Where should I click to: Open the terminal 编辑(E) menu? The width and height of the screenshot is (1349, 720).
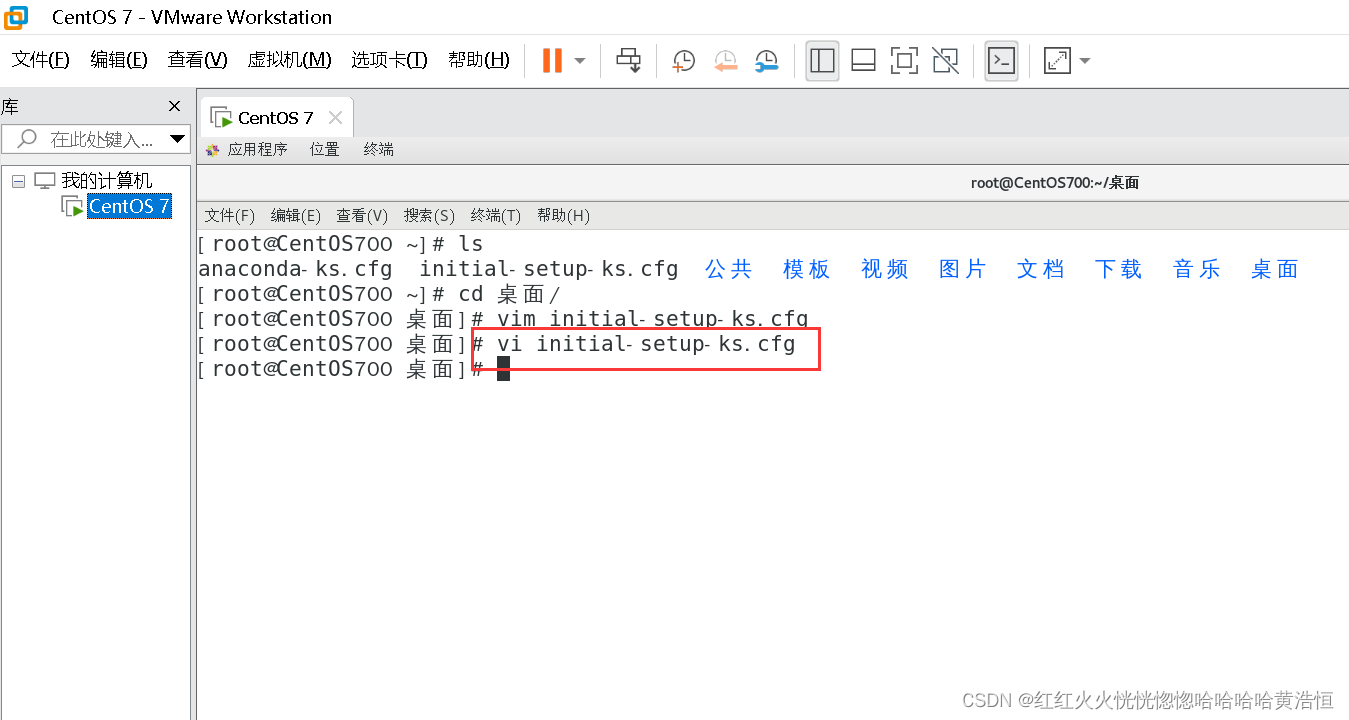(296, 215)
